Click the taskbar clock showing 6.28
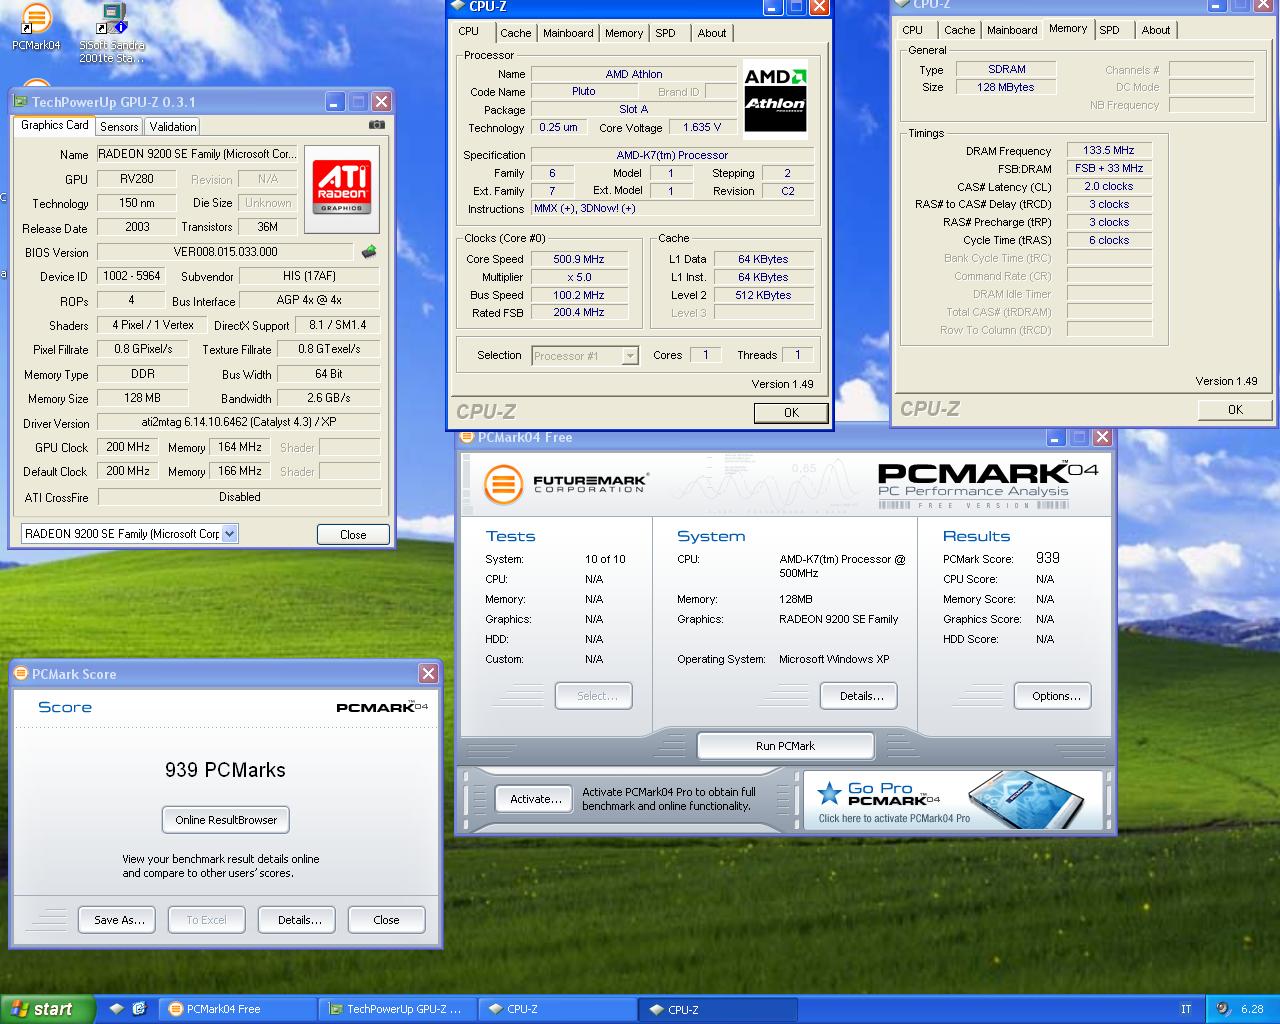This screenshot has width=1280, height=1024. coord(1251,1010)
